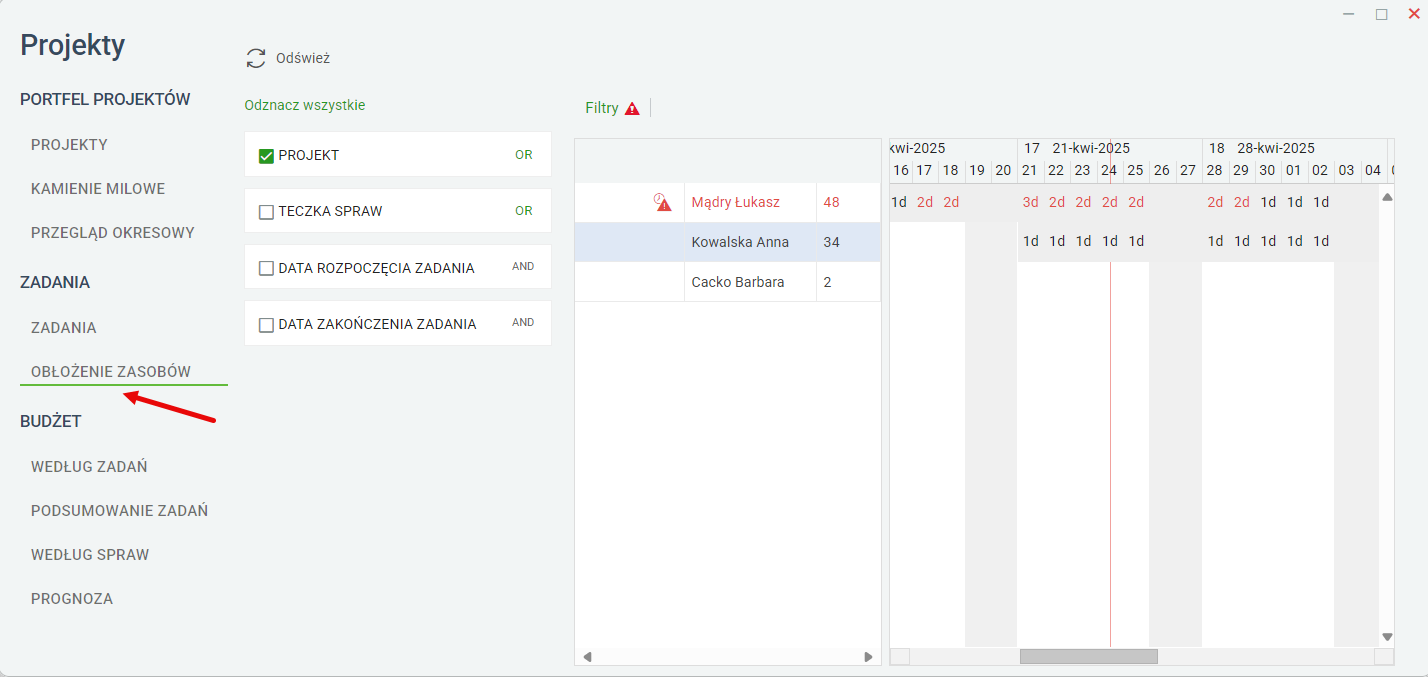Click the Odznacz wszystkie link
This screenshot has height=677, width=1428.
coord(305,104)
